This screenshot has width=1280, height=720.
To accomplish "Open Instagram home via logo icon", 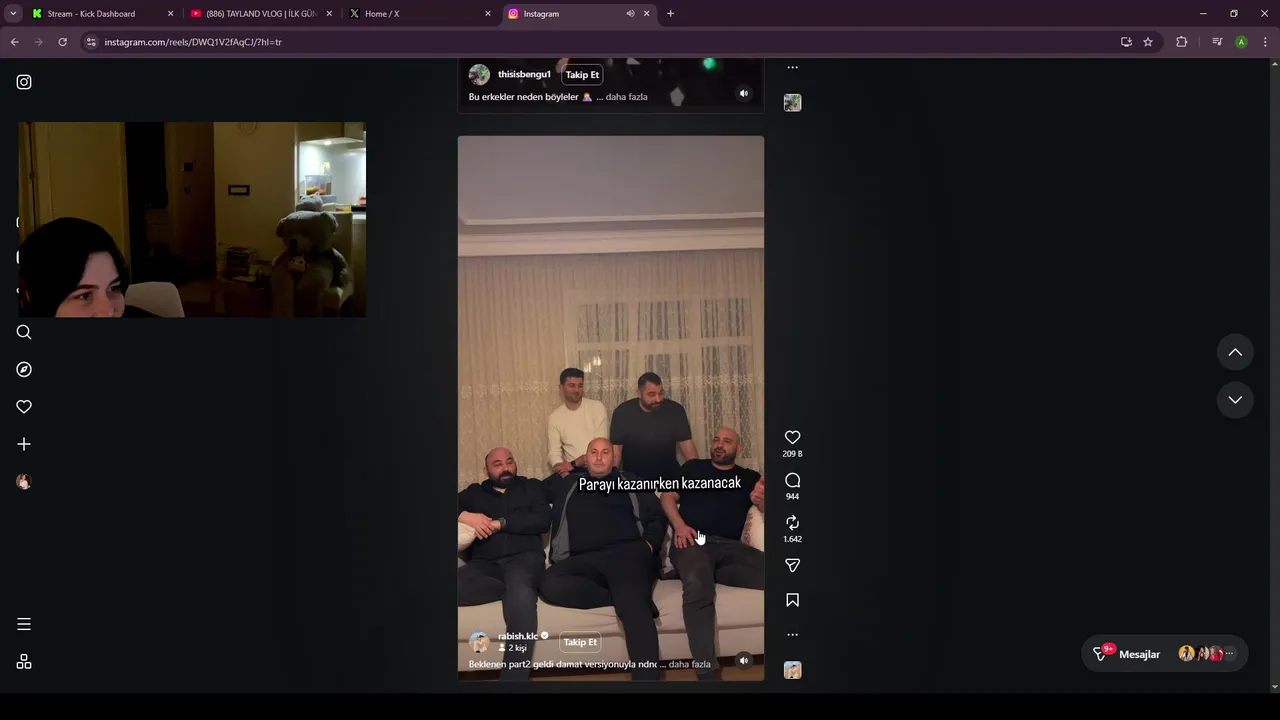I will pos(24,82).
